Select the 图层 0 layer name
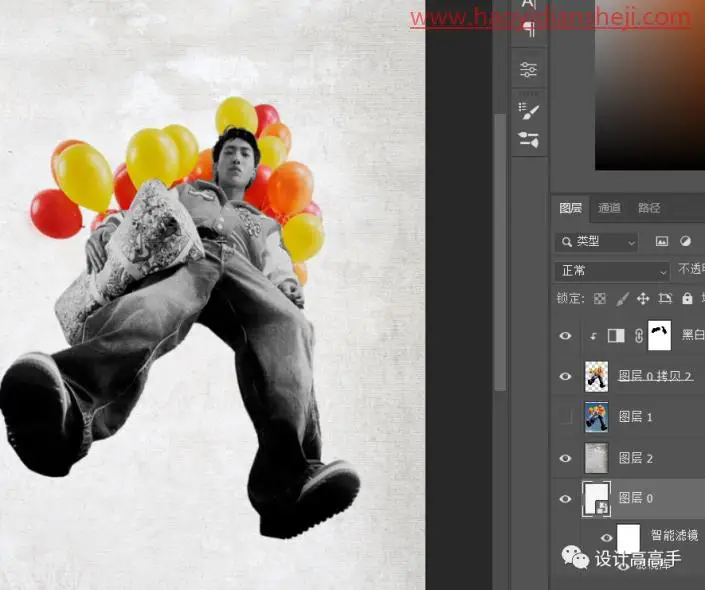The width and height of the screenshot is (705, 590). click(635, 498)
